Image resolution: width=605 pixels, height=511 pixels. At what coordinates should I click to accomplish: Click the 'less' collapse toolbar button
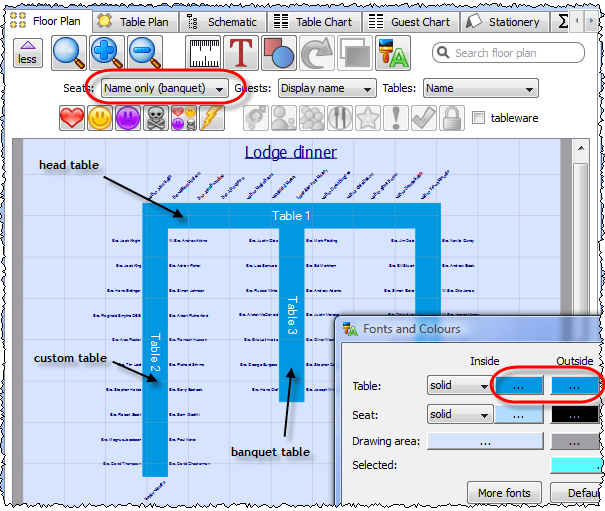pos(28,53)
